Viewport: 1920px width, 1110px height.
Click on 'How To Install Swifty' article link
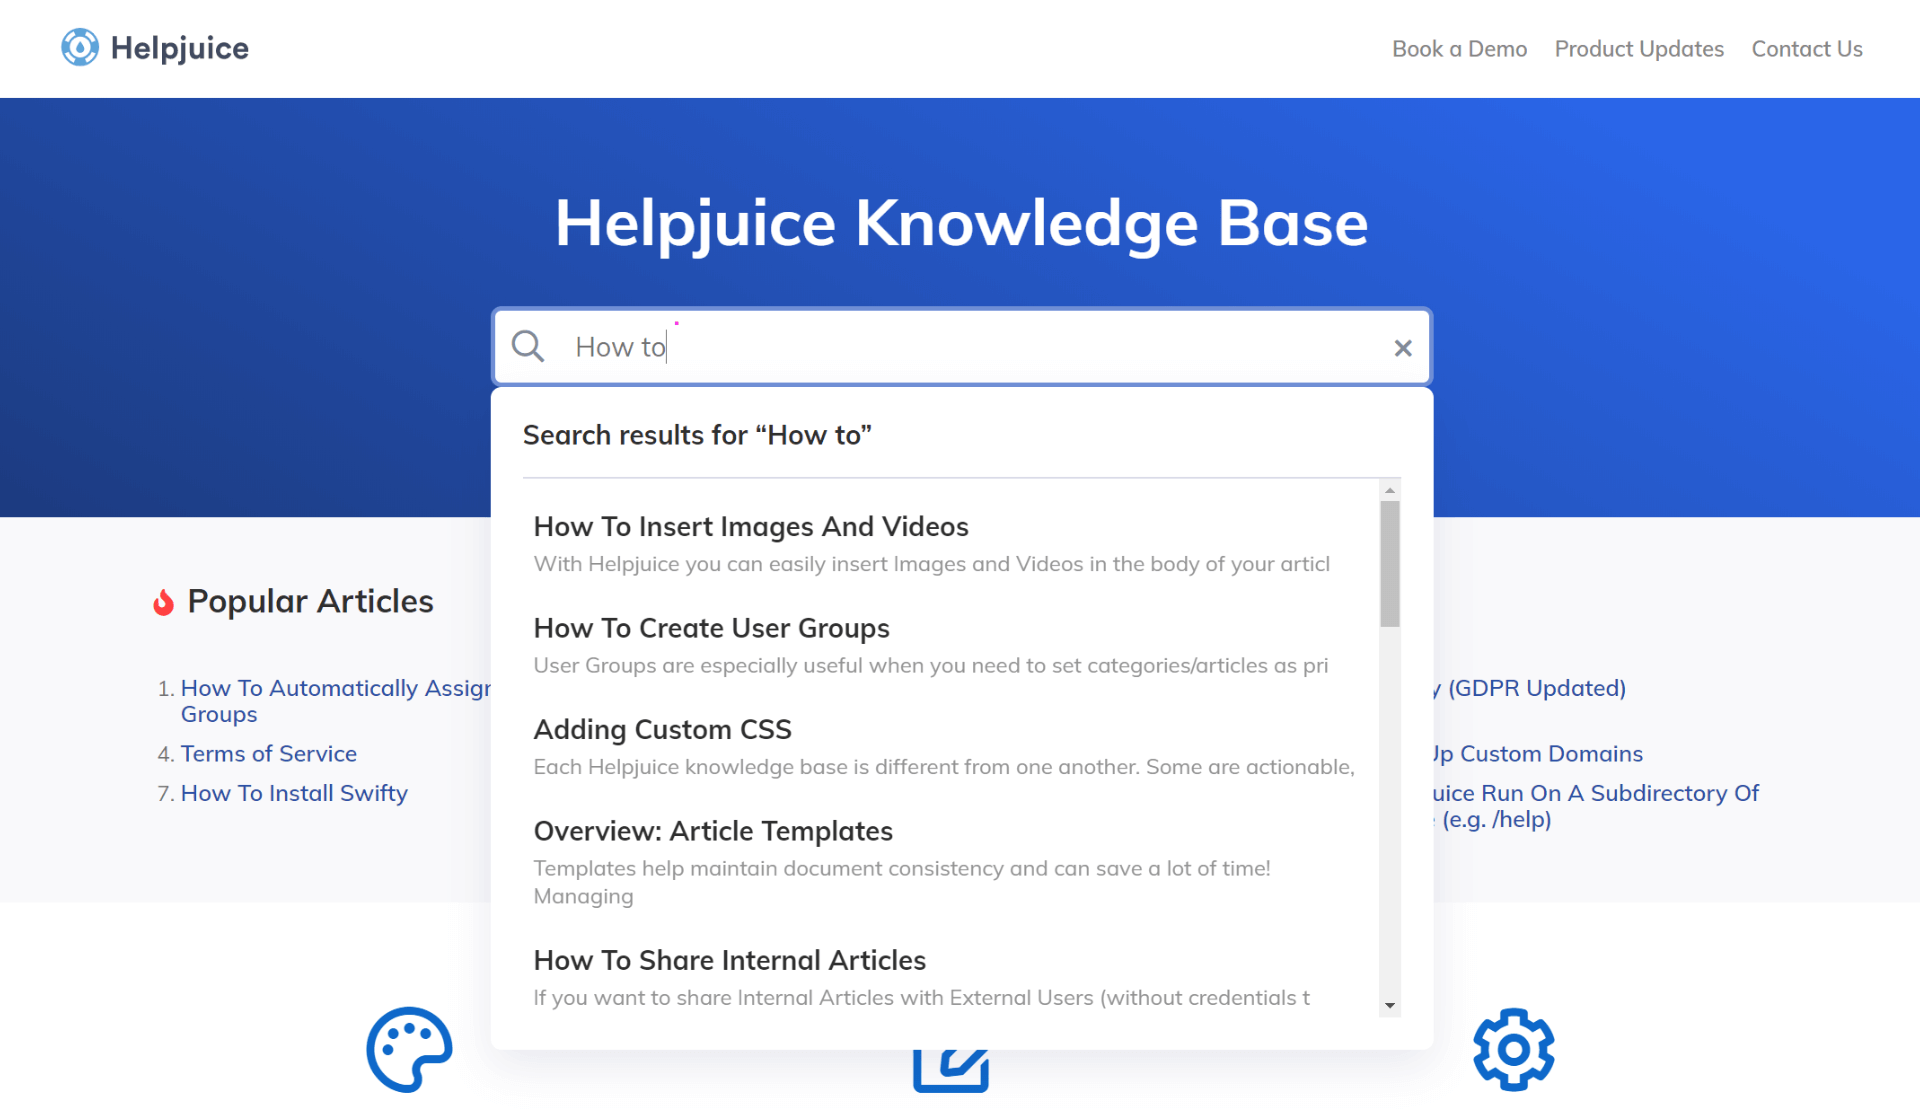[x=293, y=793]
